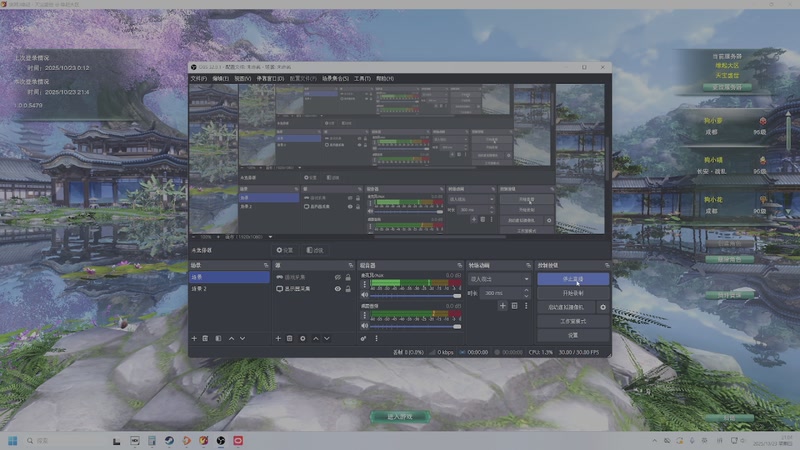Open Settings from the Controls panel
800x450 pixels.
(x=573, y=335)
